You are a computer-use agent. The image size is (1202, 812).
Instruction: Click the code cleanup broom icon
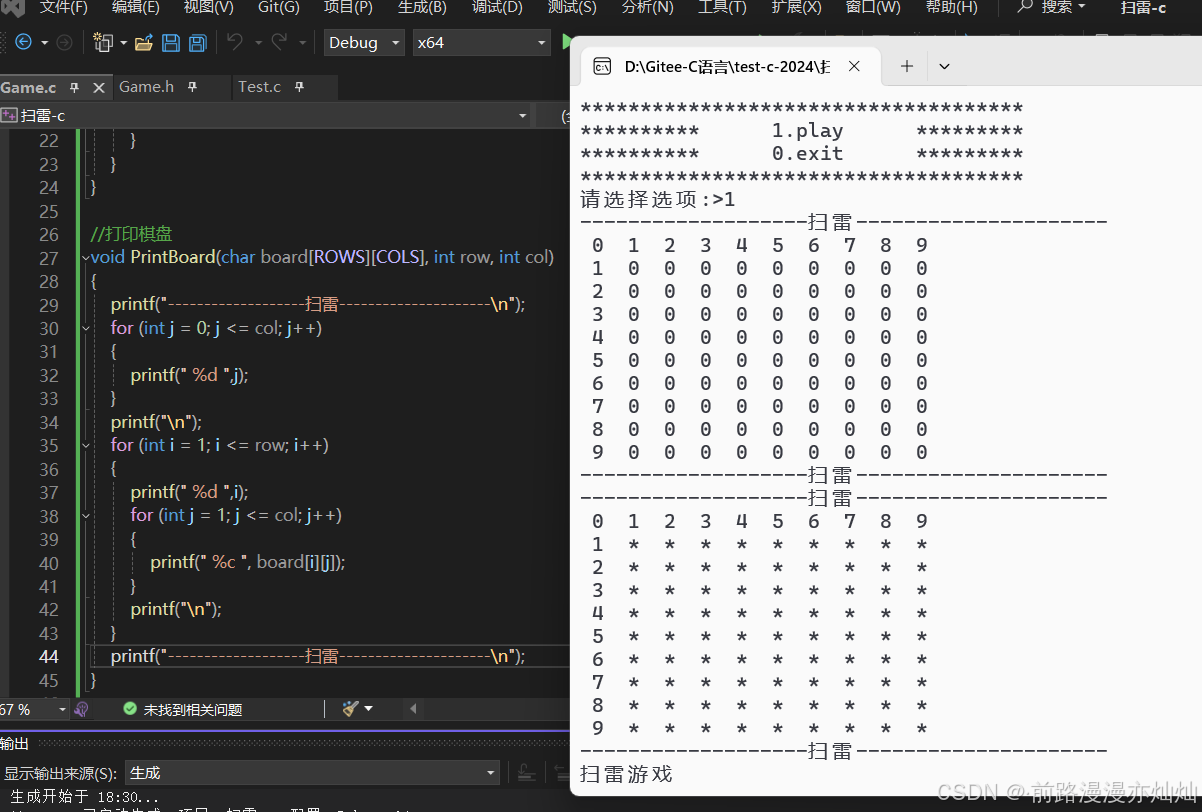click(350, 708)
